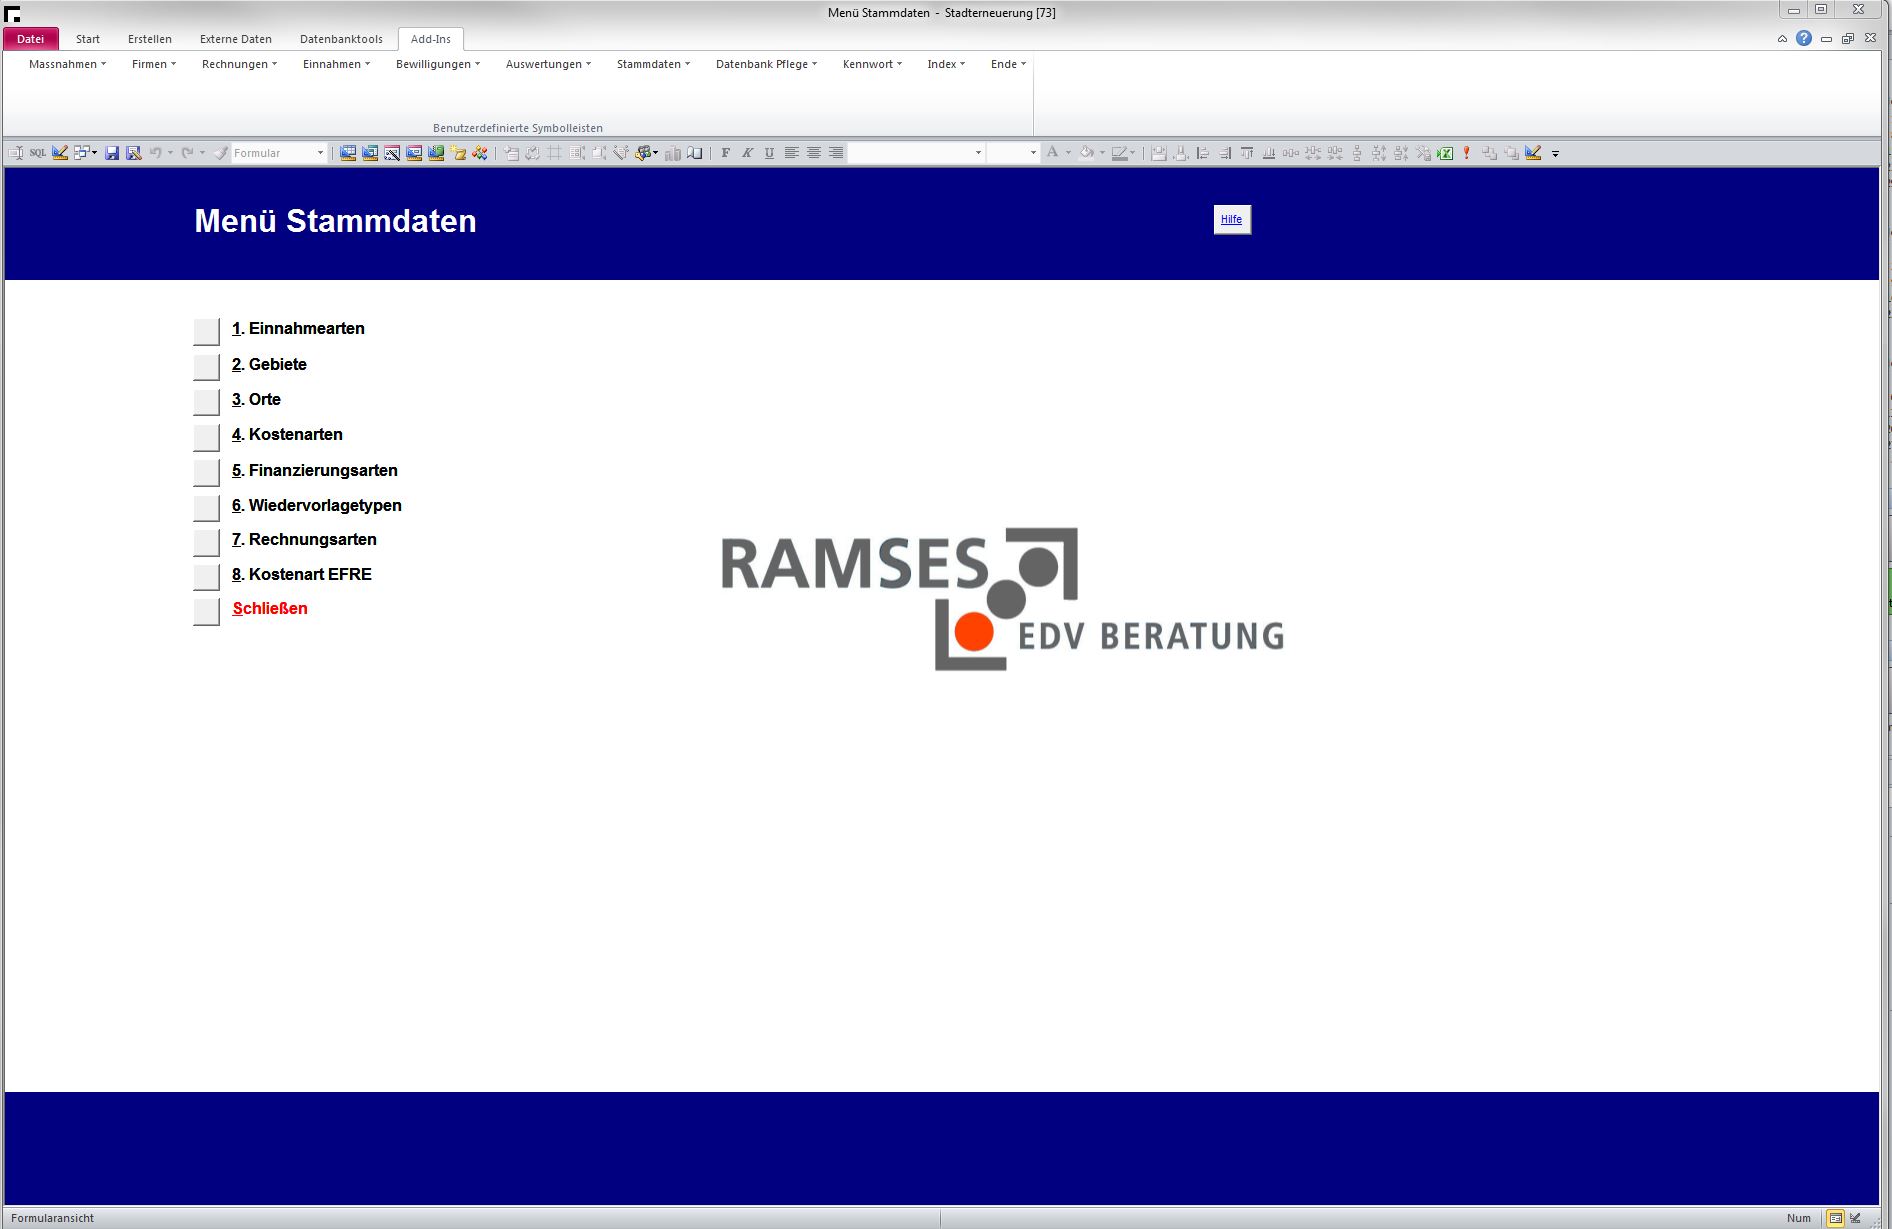Click the Formular object combo box
The image size is (1892, 1229).
pos(279,153)
